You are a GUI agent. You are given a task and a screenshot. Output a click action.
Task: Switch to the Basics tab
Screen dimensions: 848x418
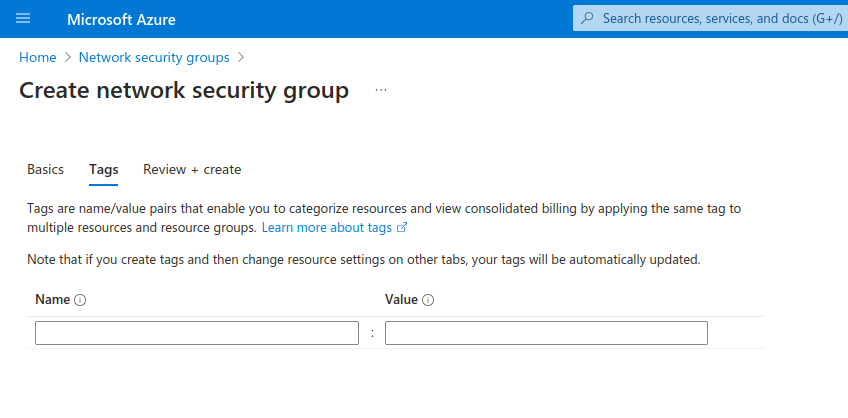[x=45, y=170]
